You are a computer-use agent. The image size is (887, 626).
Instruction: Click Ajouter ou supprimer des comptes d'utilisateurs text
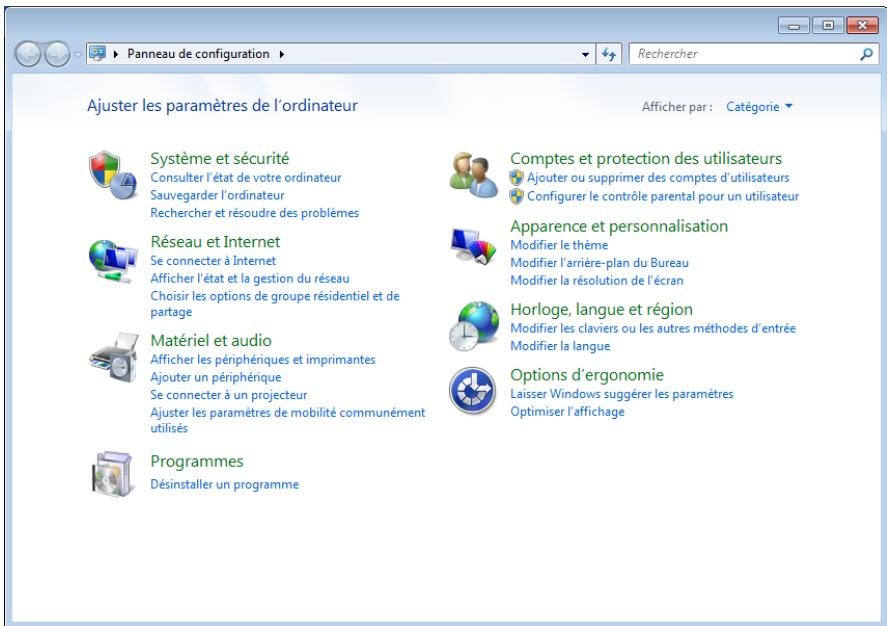[658, 178]
